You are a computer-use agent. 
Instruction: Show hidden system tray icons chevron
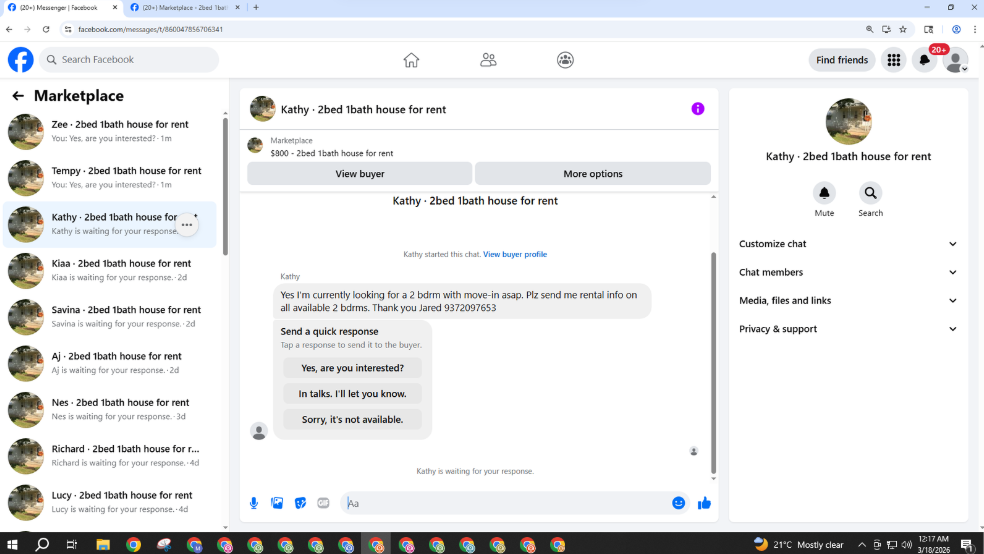(862, 545)
